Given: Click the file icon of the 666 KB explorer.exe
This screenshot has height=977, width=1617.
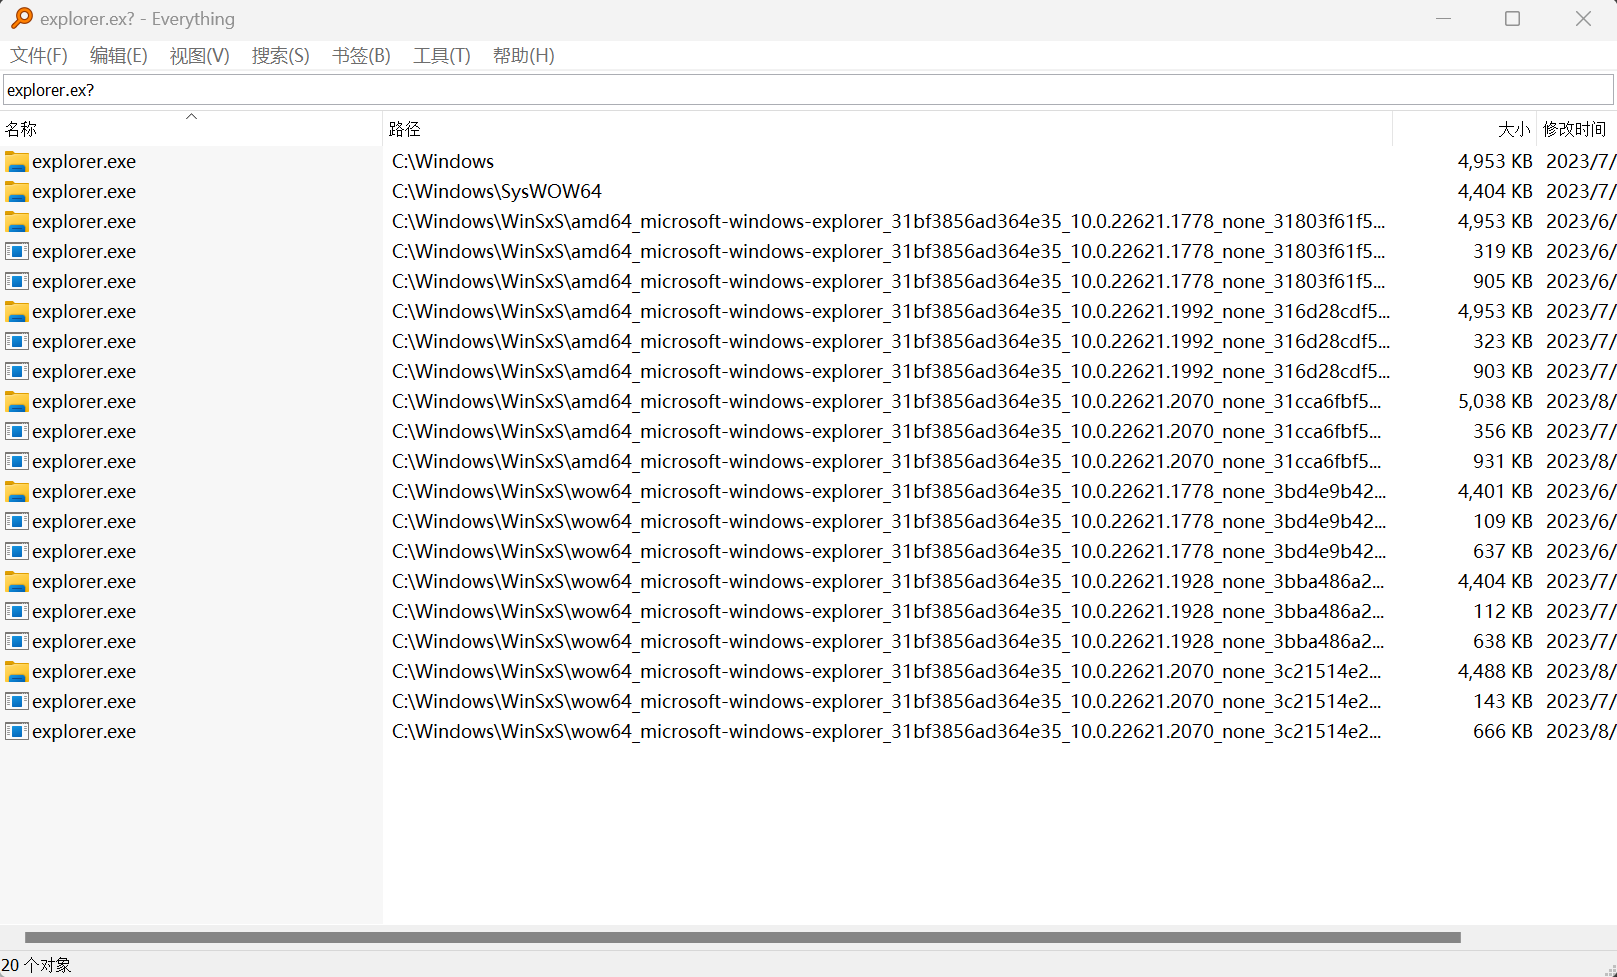Looking at the screenshot, I should click(17, 732).
